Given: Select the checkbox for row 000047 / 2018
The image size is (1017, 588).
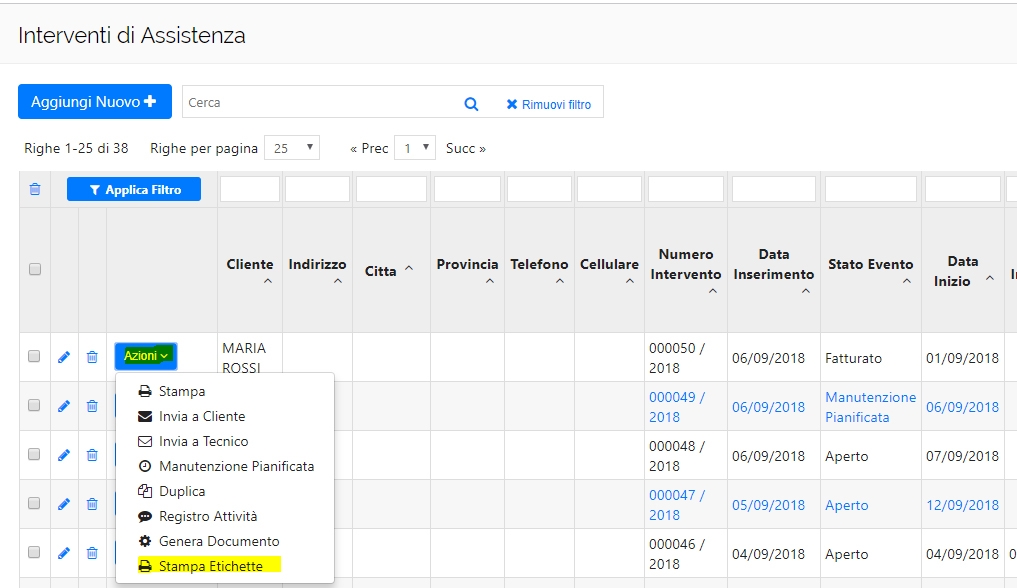Looking at the screenshot, I should click(x=34, y=503).
